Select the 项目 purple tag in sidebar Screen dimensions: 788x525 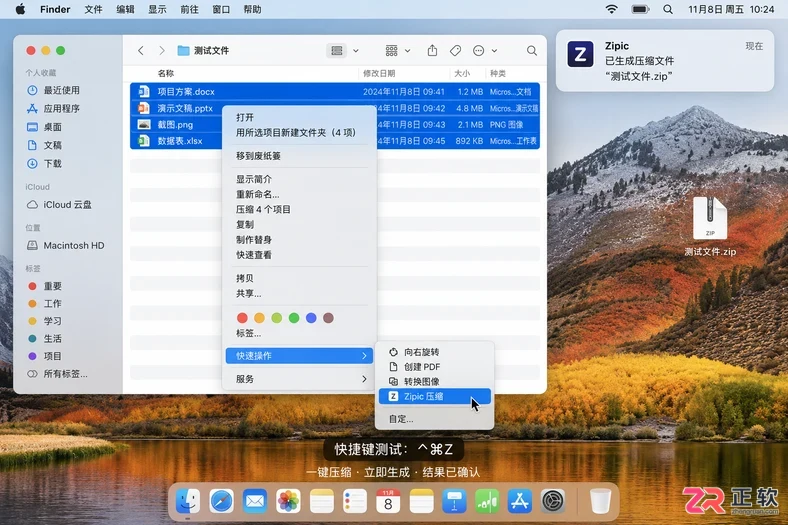45,356
